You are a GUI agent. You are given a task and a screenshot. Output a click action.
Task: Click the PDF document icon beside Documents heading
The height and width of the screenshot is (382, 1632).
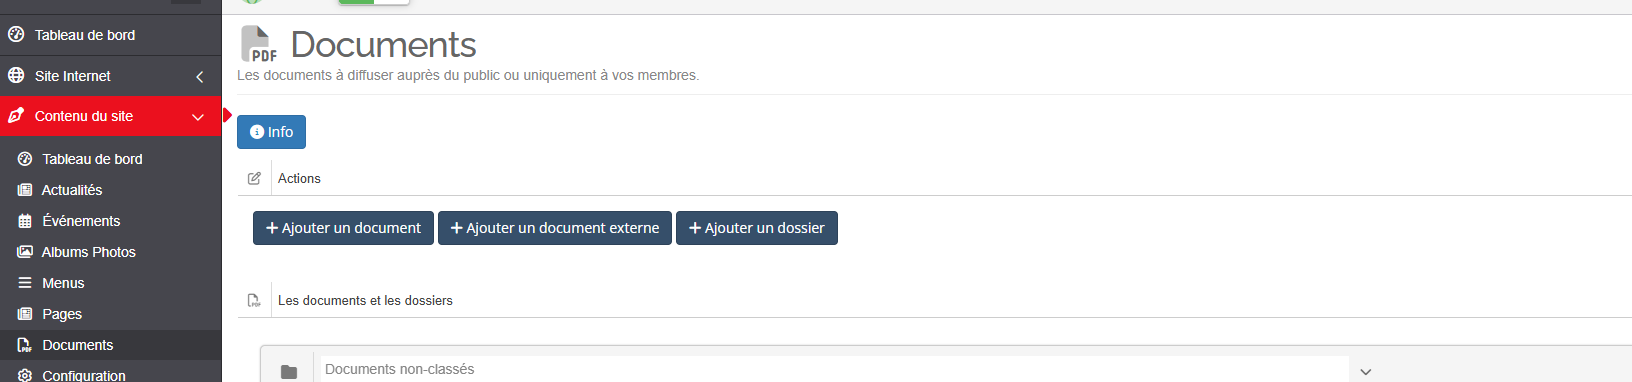(x=259, y=45)
